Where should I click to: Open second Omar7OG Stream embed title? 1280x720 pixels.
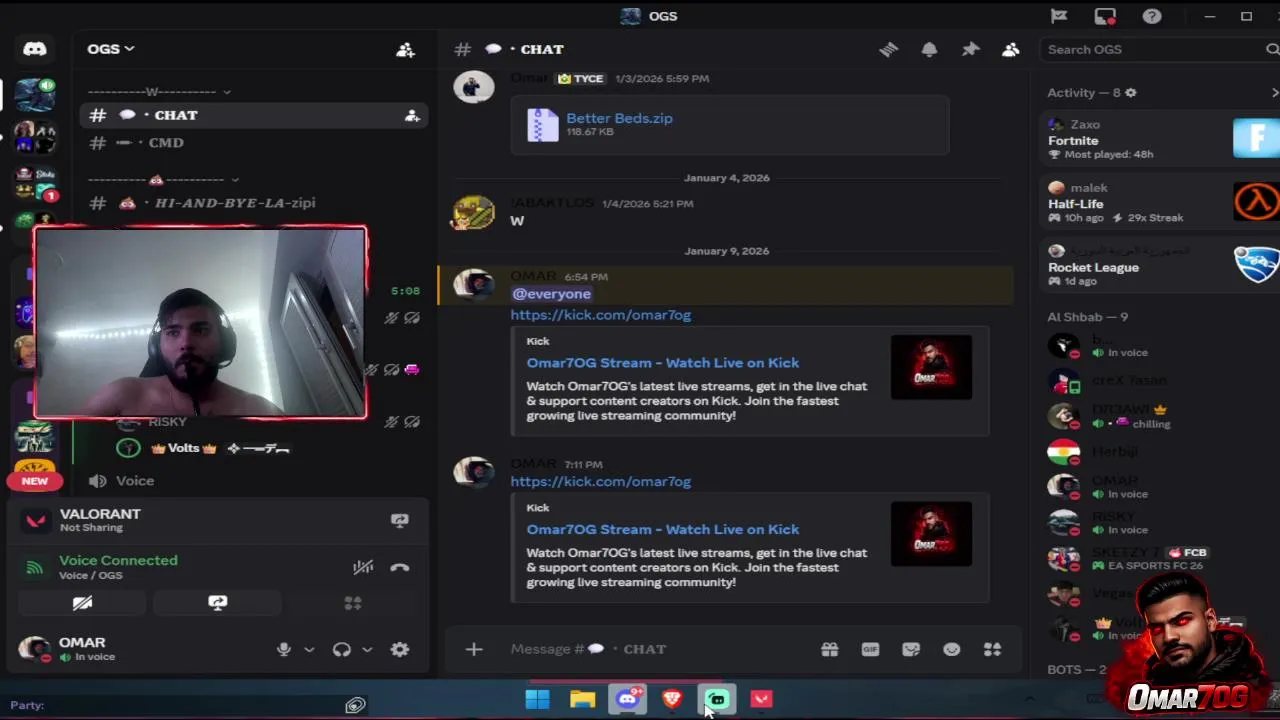click(662, 530)
